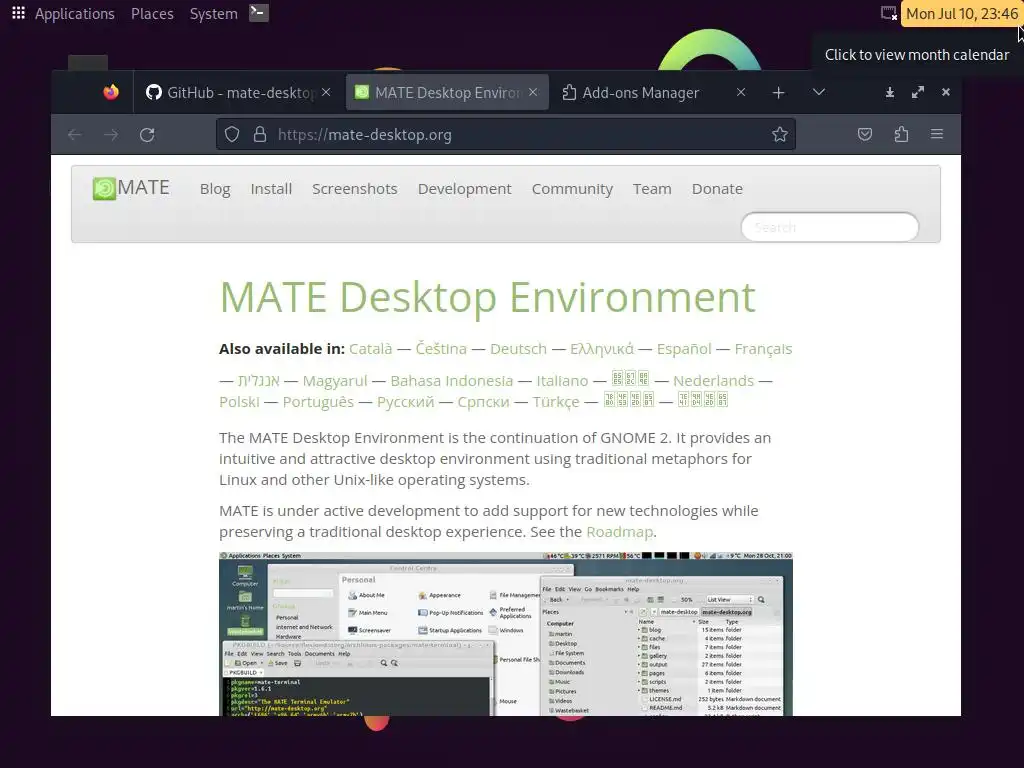
Task: Open the Team page
Action: coord(652,189)
